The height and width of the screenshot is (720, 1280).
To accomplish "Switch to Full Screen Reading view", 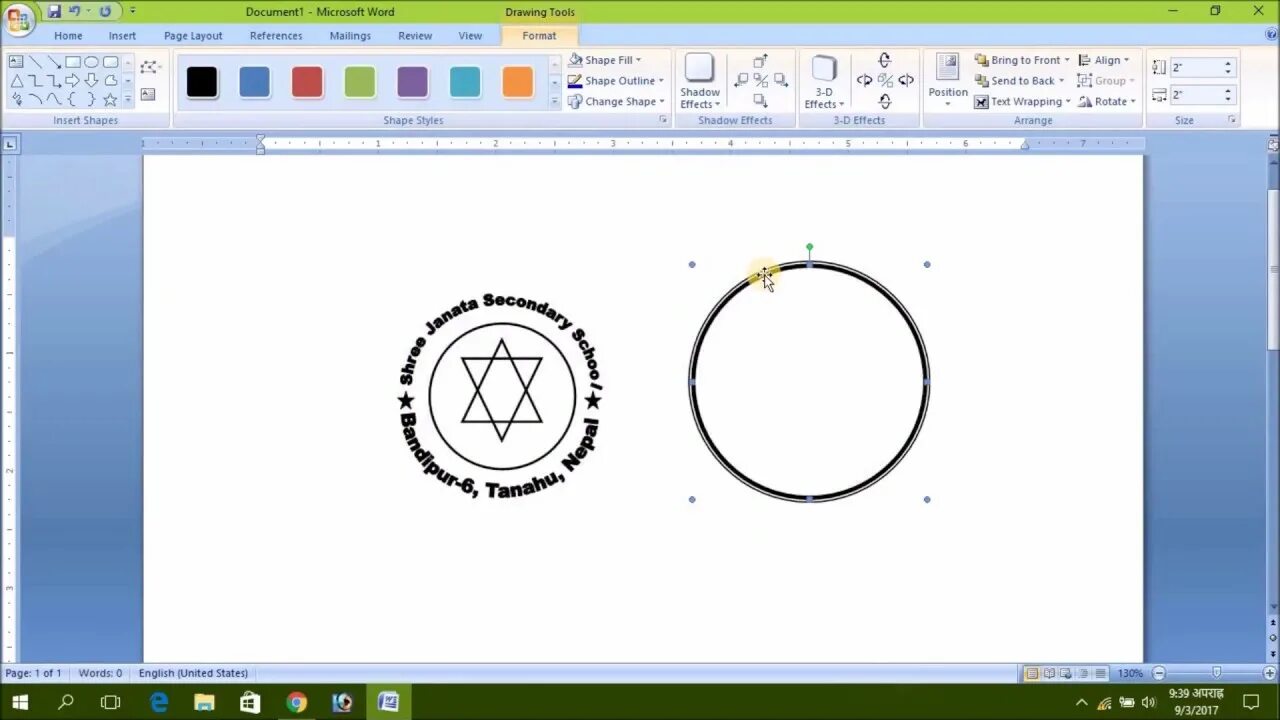I will pyautogui.click(x=1049, y=673).
